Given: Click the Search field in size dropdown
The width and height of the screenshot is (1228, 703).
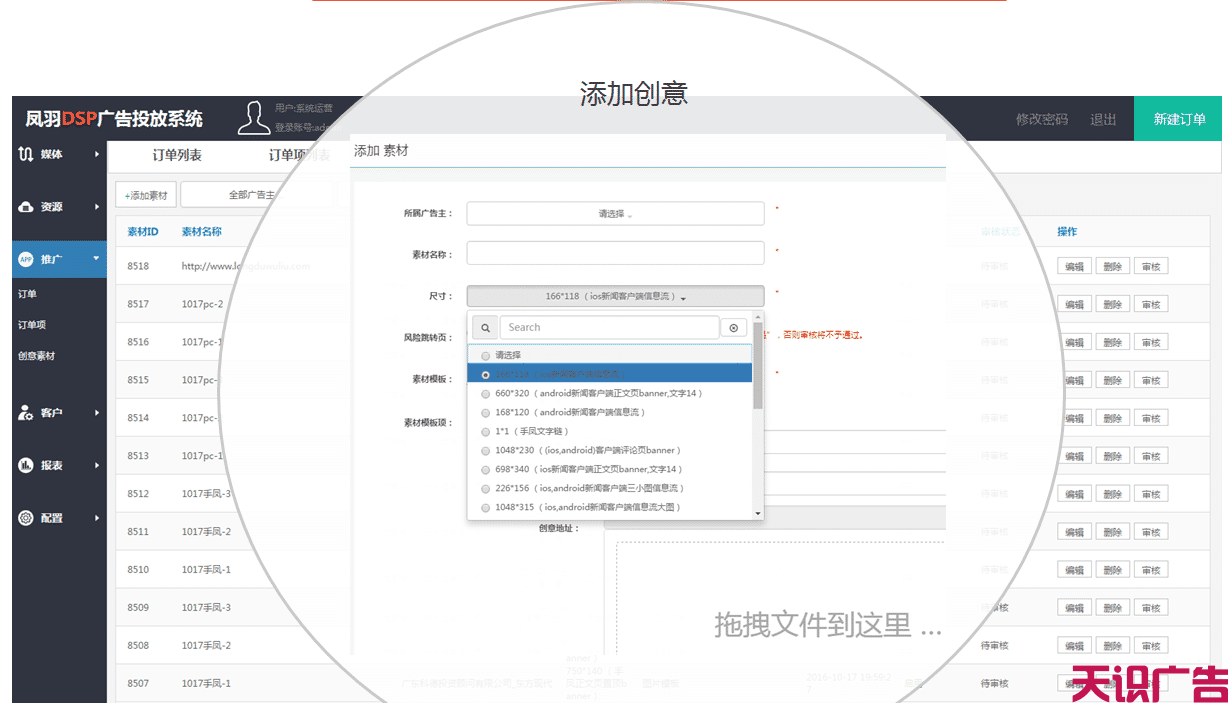Looking at the screenshot, I should click(610, 327).
